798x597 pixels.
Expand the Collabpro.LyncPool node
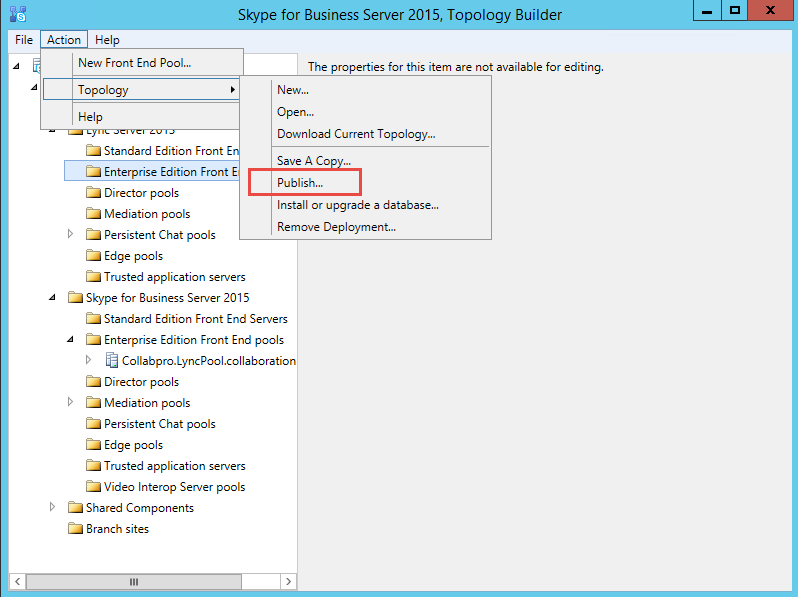point(89,360)
